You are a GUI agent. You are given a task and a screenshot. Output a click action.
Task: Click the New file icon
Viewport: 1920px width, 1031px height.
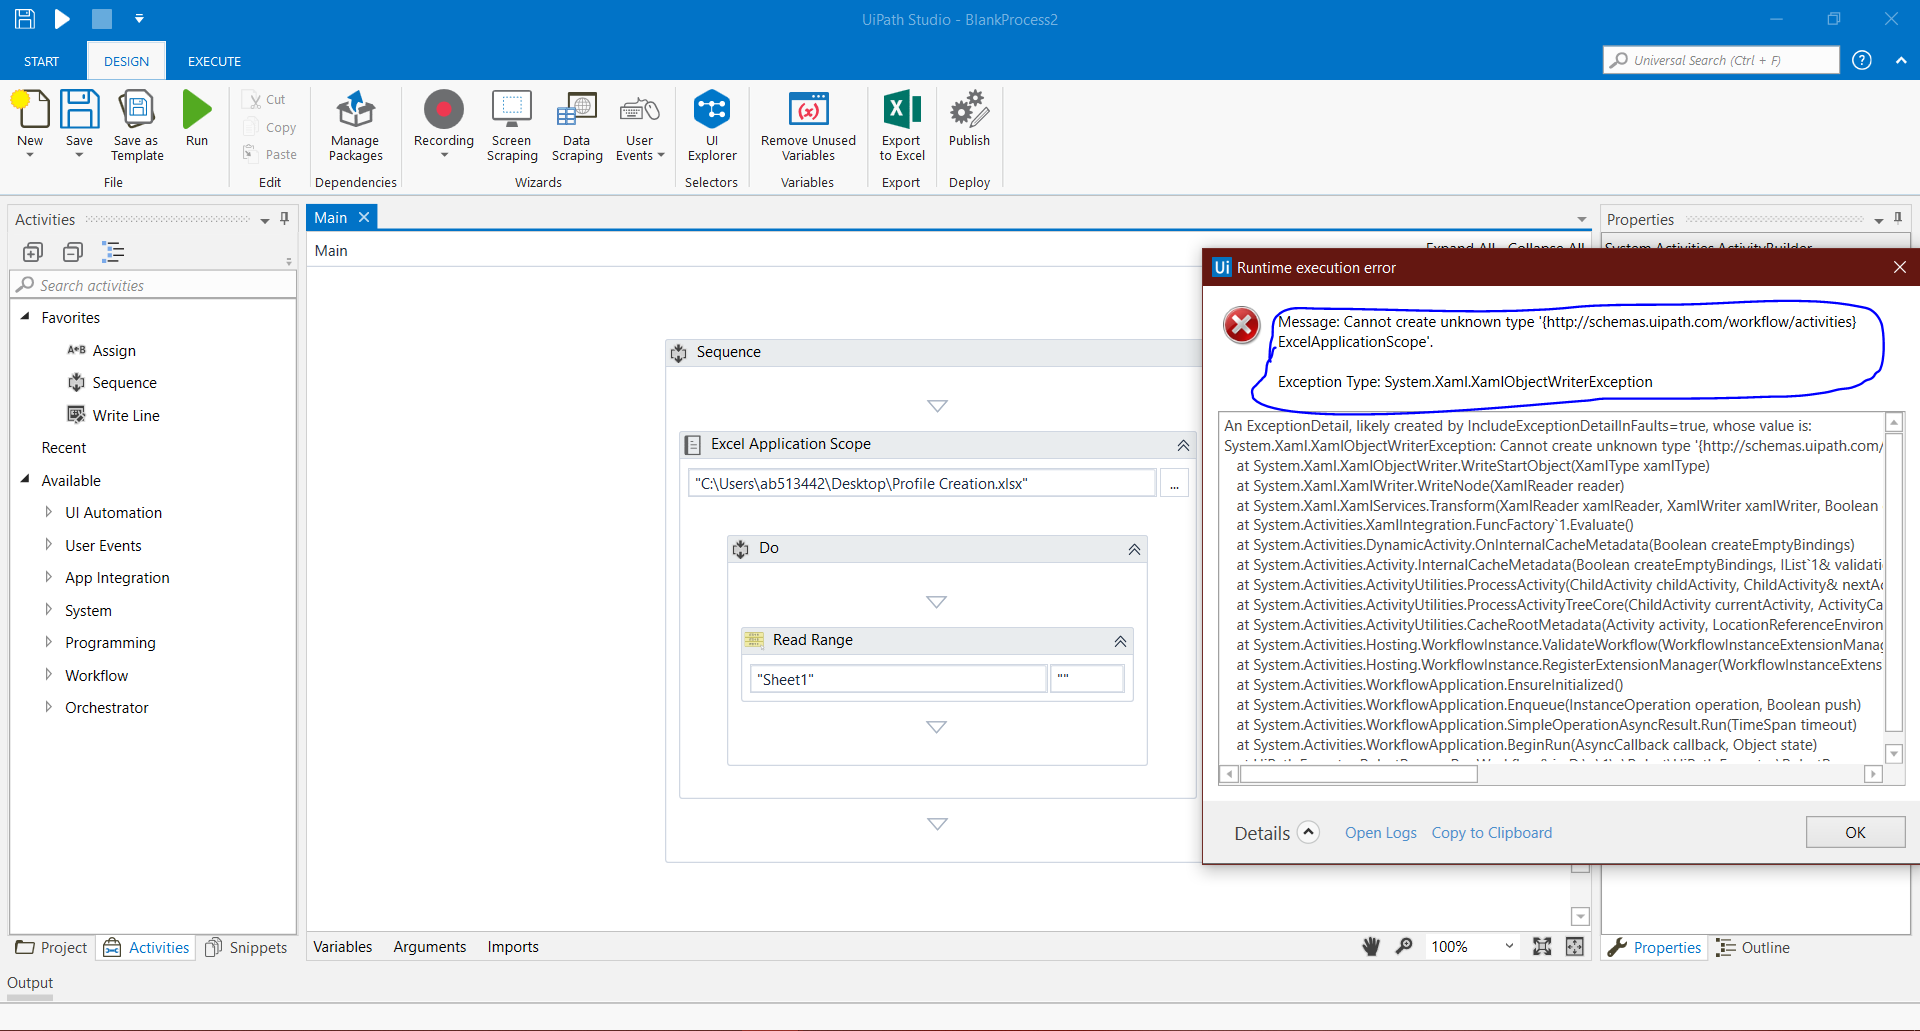pos(30,110)
